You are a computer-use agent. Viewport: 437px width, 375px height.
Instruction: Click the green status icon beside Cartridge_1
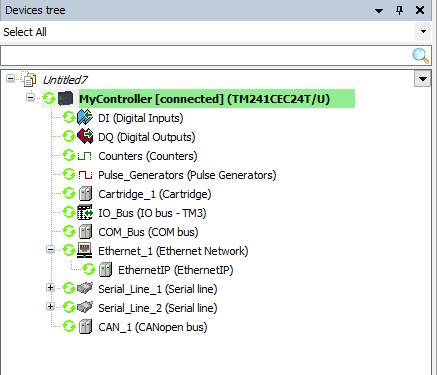click(69, 194)
